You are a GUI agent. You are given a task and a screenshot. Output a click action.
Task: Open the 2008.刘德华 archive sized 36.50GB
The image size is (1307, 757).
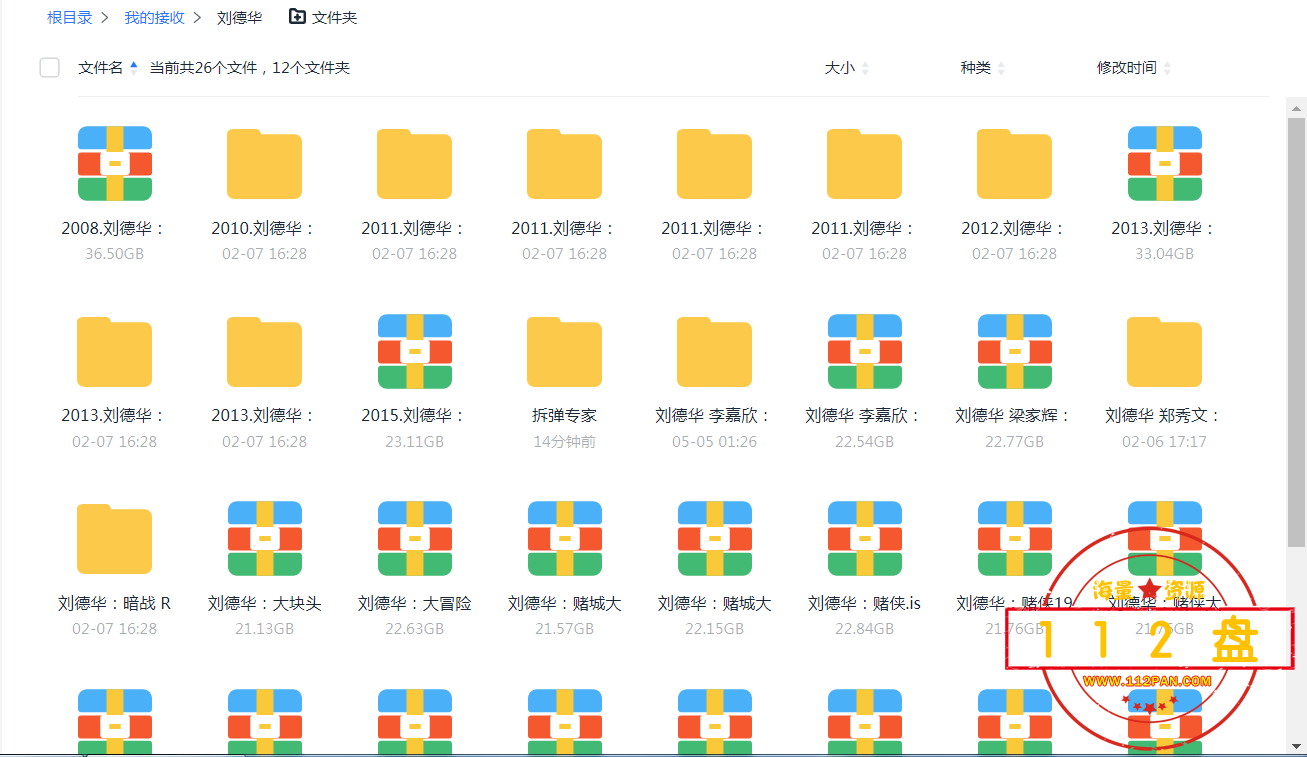114,164
